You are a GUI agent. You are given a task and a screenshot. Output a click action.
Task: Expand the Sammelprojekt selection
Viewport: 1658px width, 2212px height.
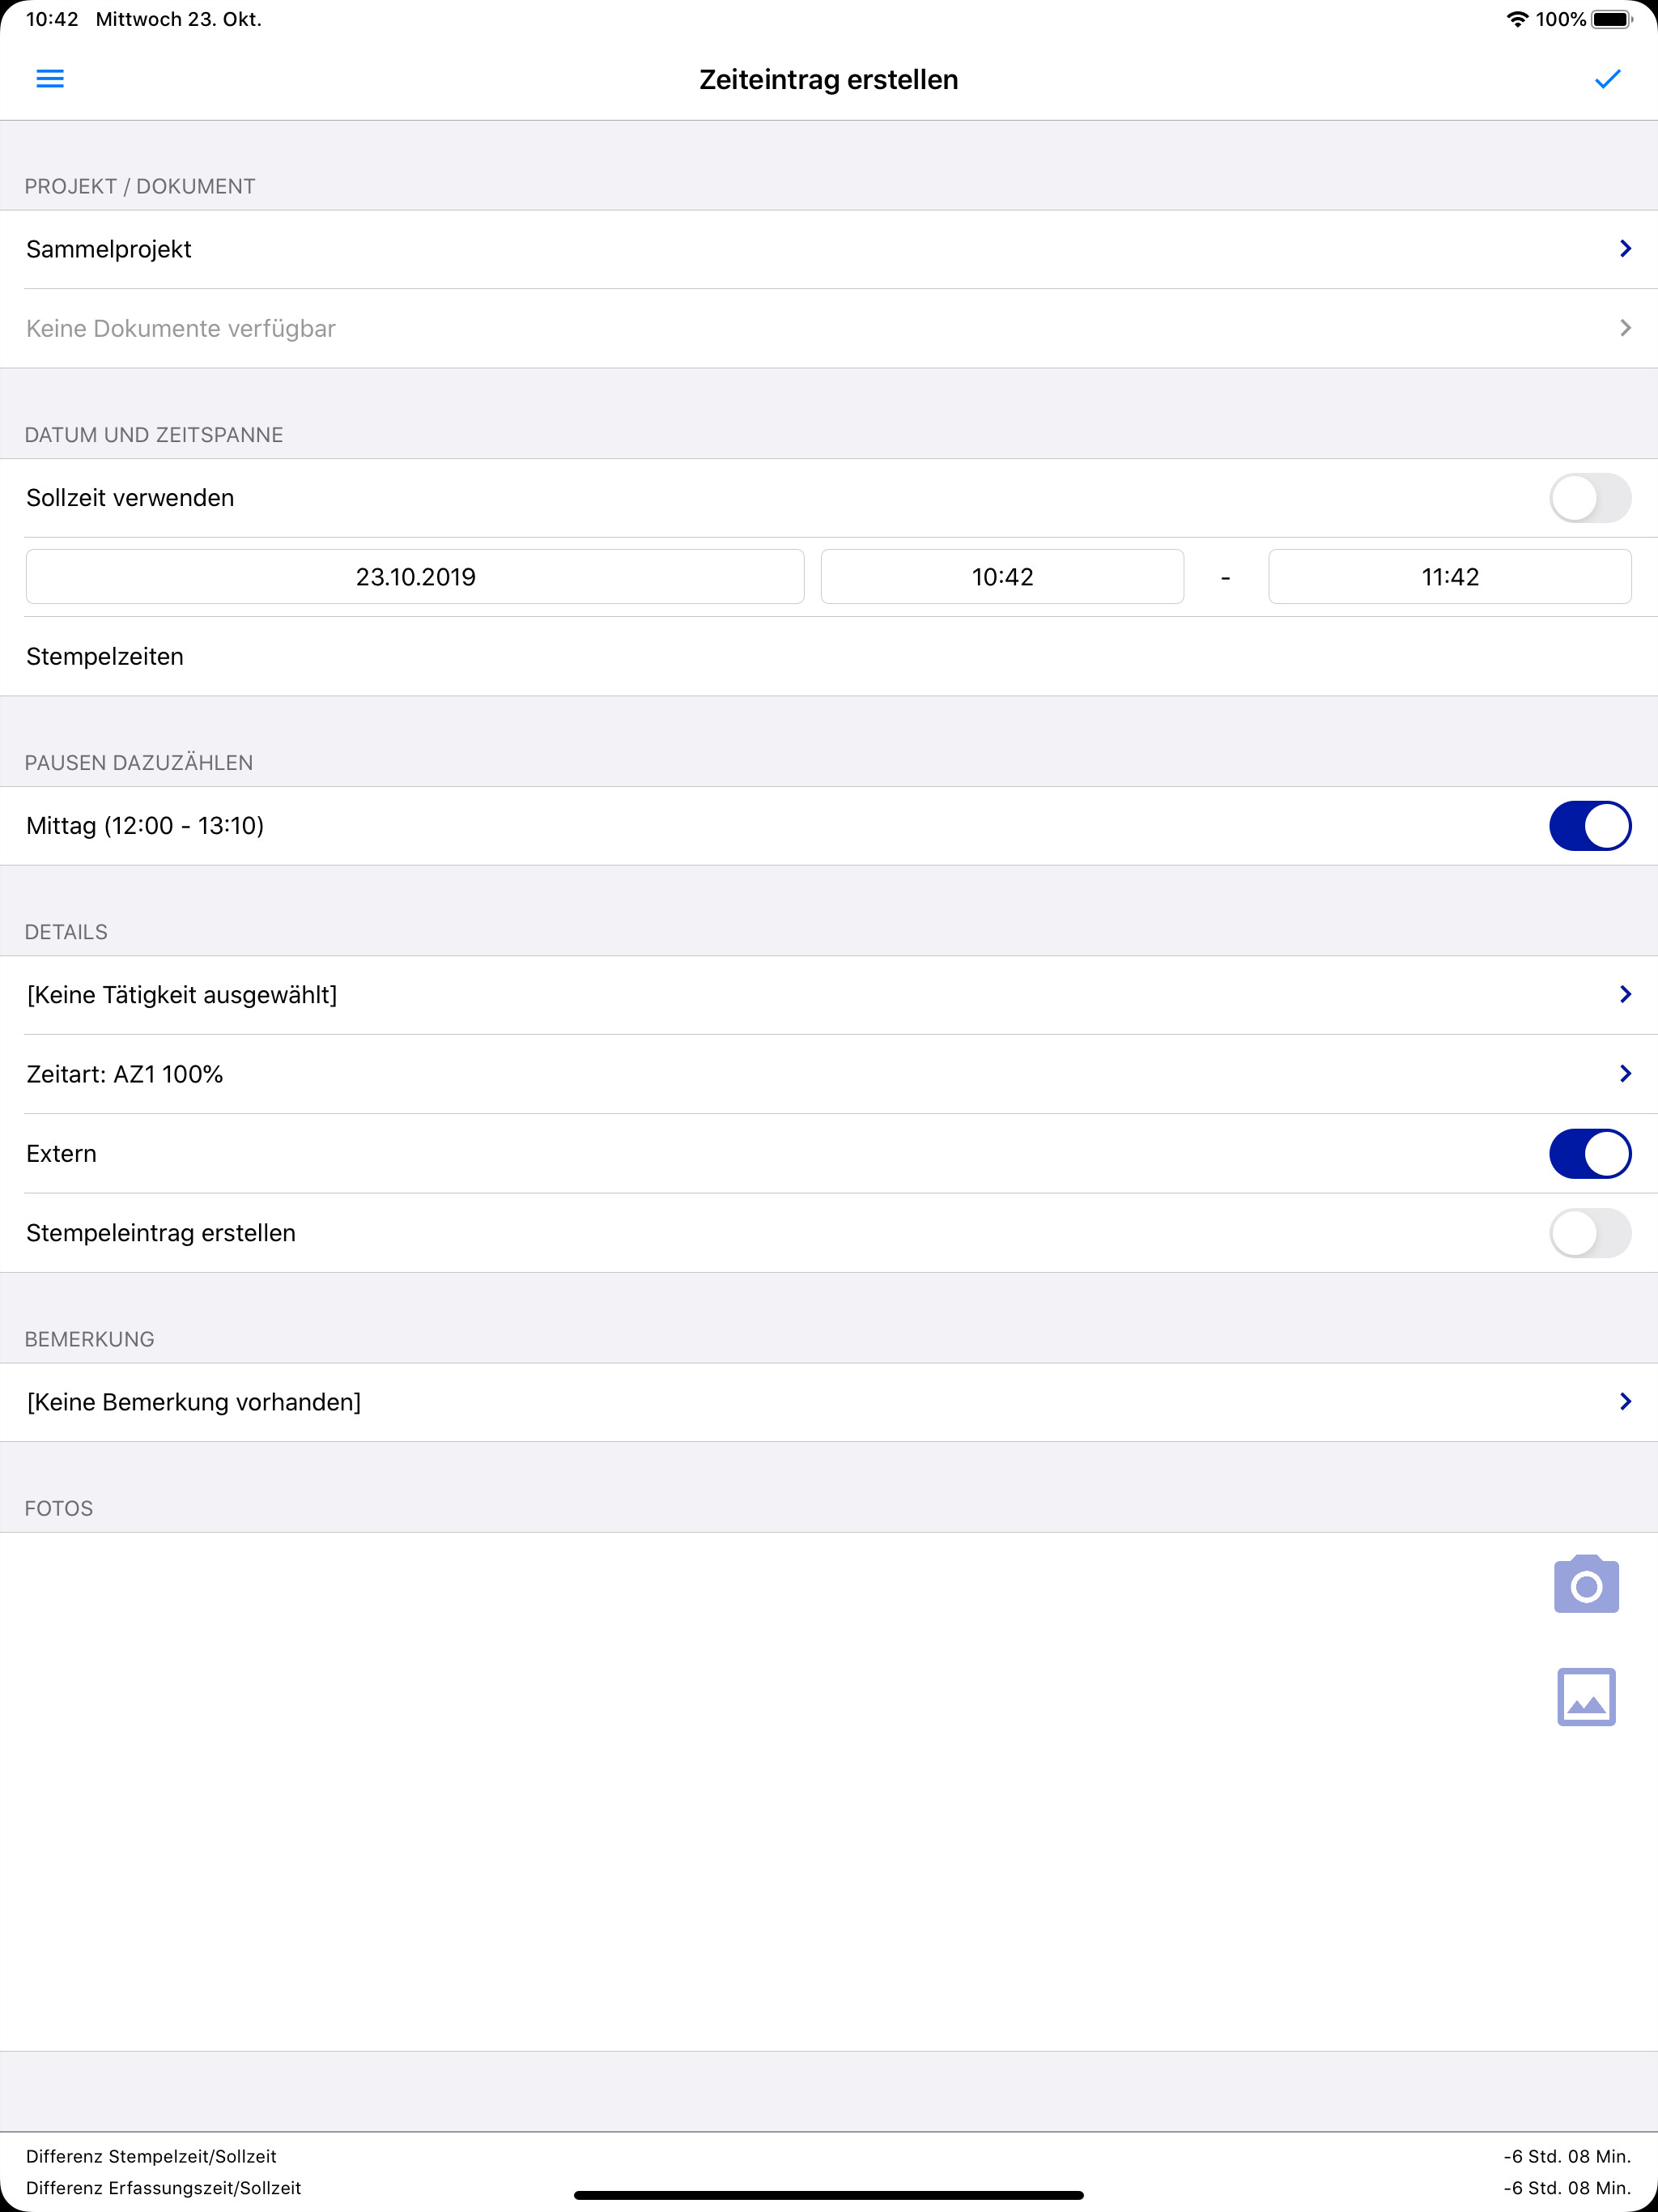click(x=828, y=249)
